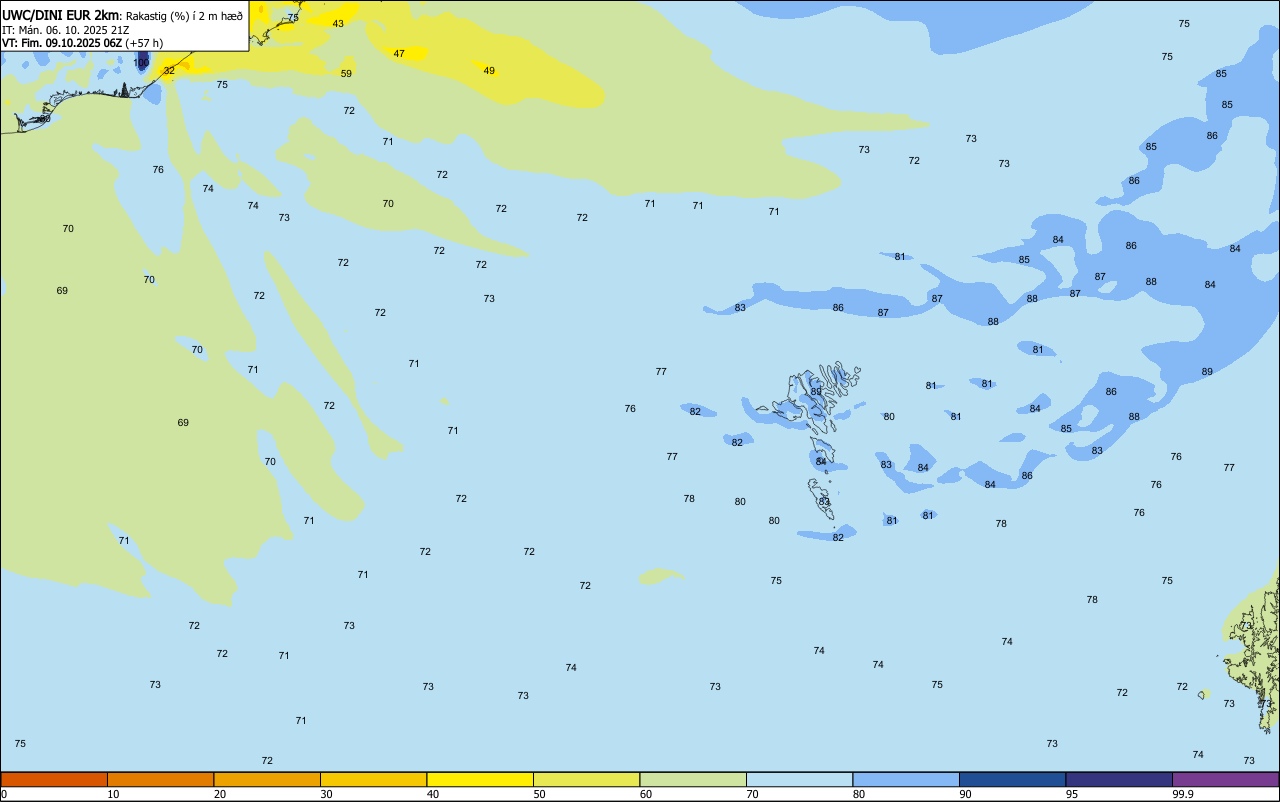The height and width of the screenshot is (802, 1280).
Task: Pick the 20–30 amber legend swatch
Action: tap(267, 779)
